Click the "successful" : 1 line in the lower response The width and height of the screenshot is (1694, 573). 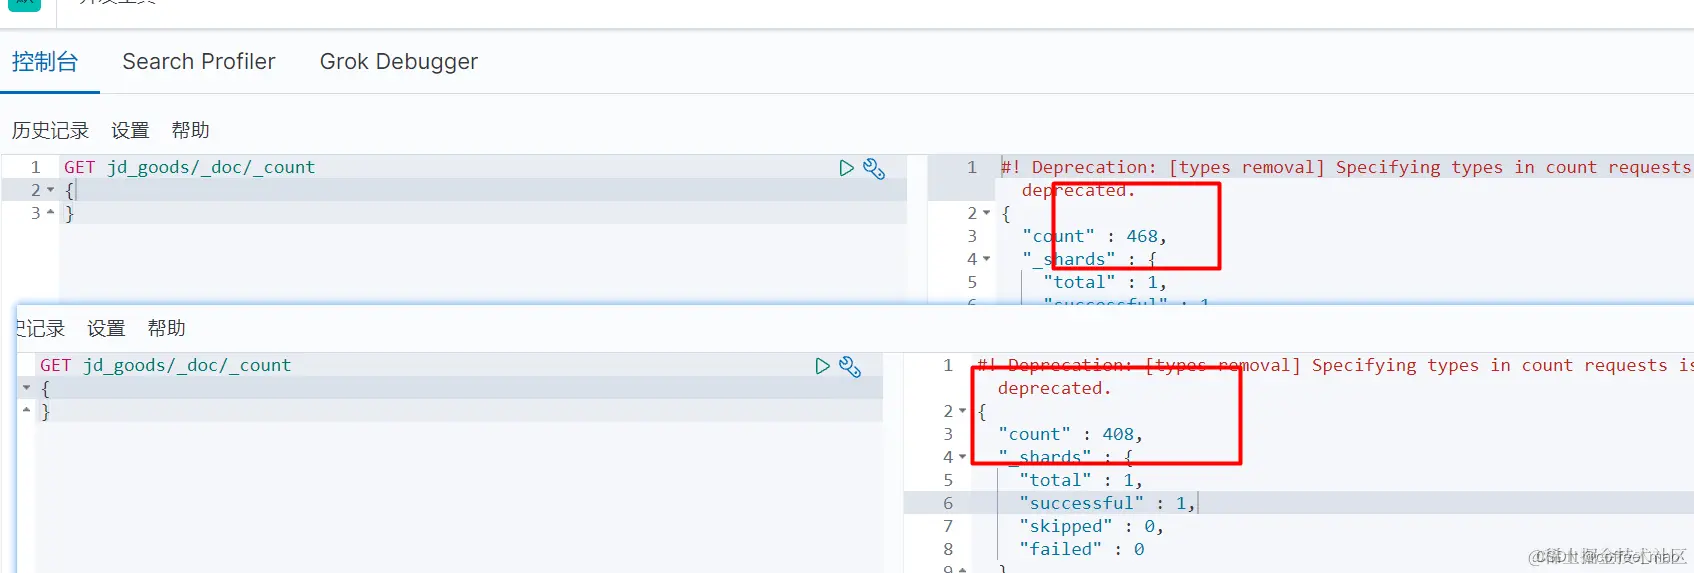pos(1107,503)
